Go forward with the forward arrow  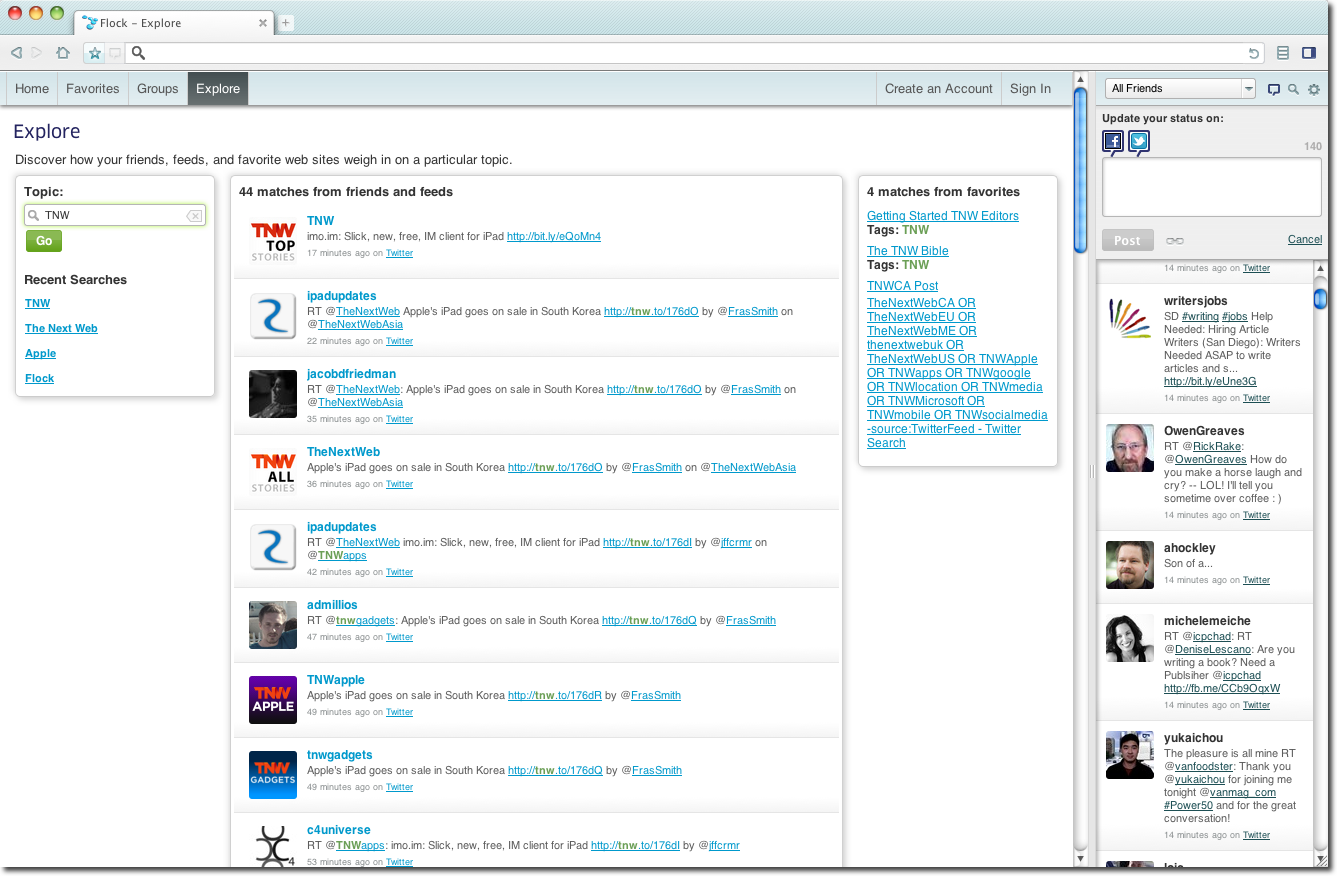pyautogui.click(x=37, y=53)
